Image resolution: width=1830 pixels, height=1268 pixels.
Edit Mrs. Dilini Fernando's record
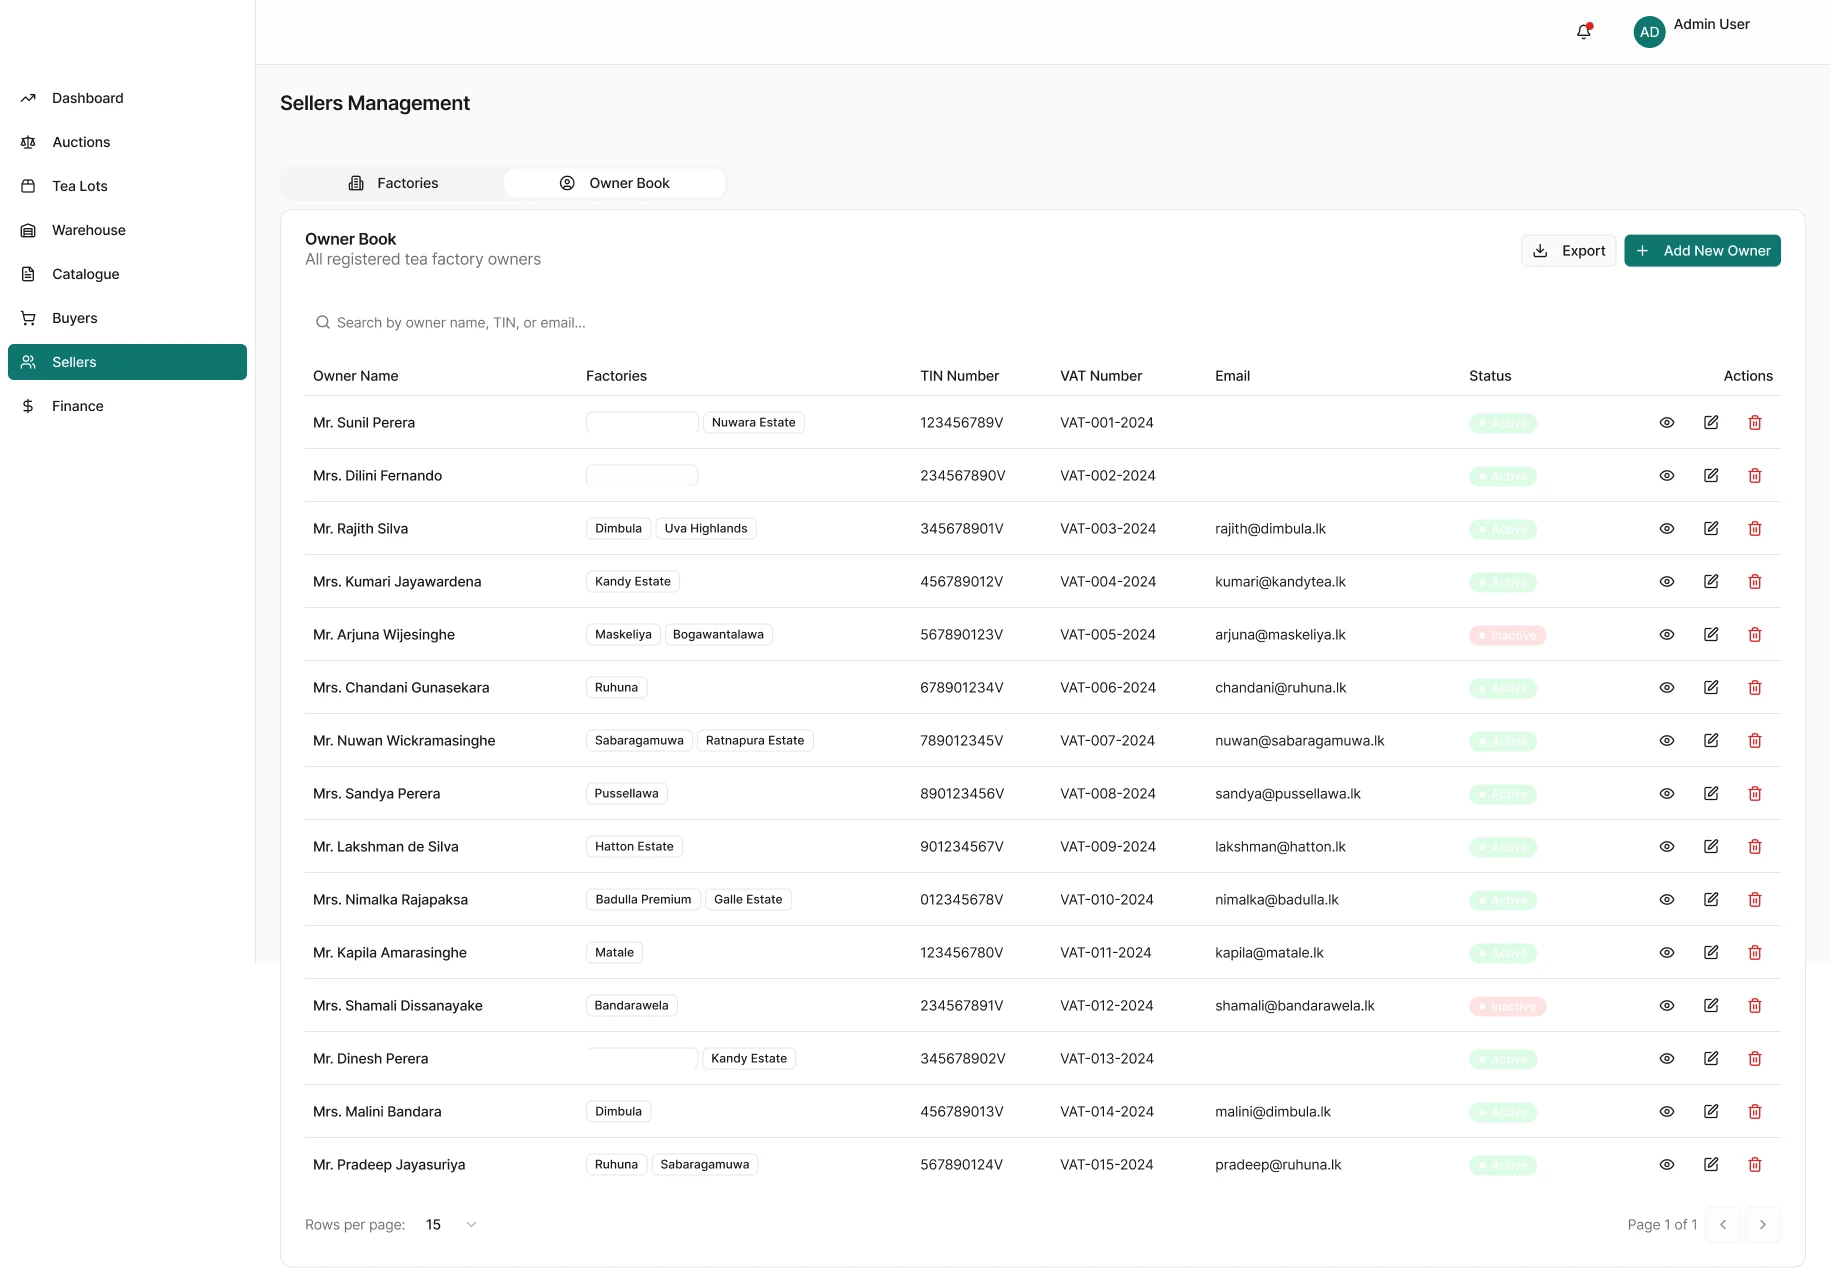click(x=1711, y=476)
